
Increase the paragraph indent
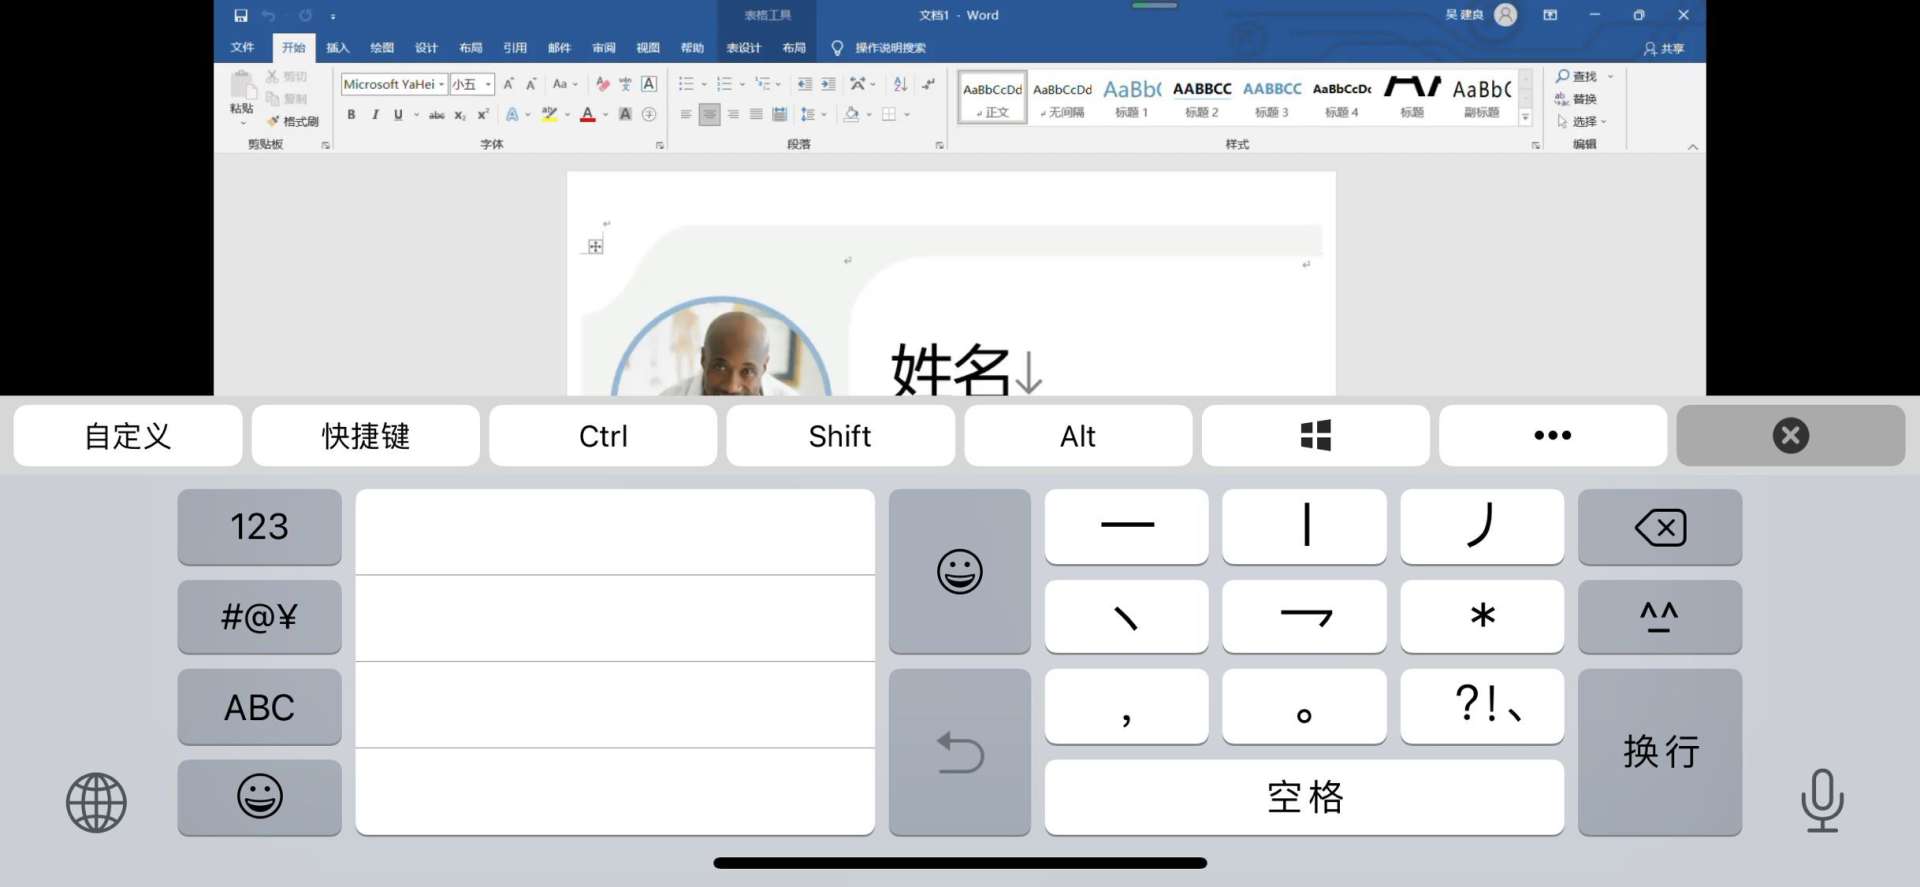(x=828, y=84)
